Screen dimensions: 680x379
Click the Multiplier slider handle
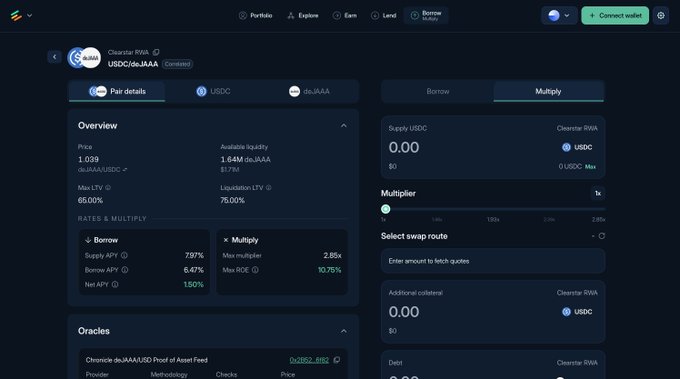click(386, 209)
